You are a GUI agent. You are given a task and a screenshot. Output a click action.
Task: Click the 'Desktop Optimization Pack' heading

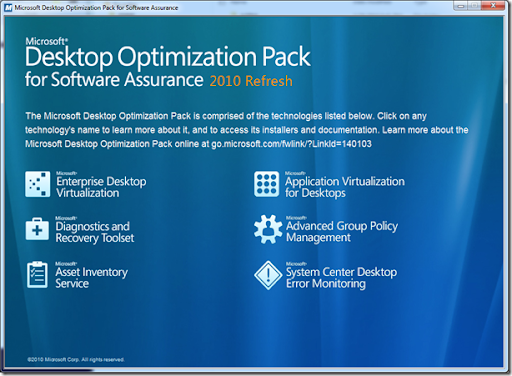point(168,57)
